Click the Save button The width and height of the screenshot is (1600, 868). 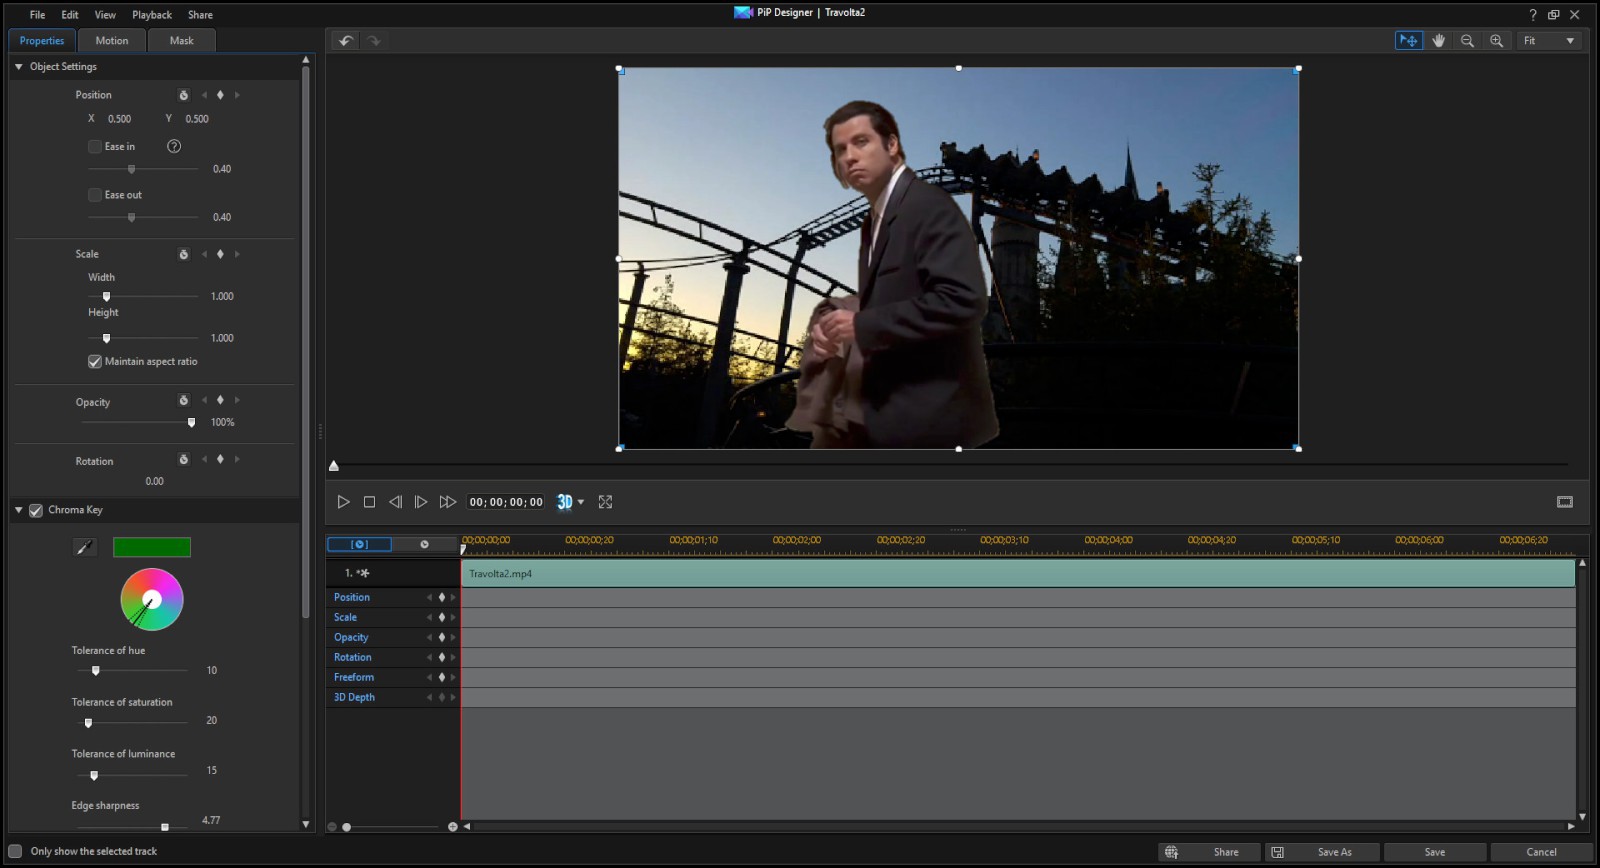point(1435,852)
